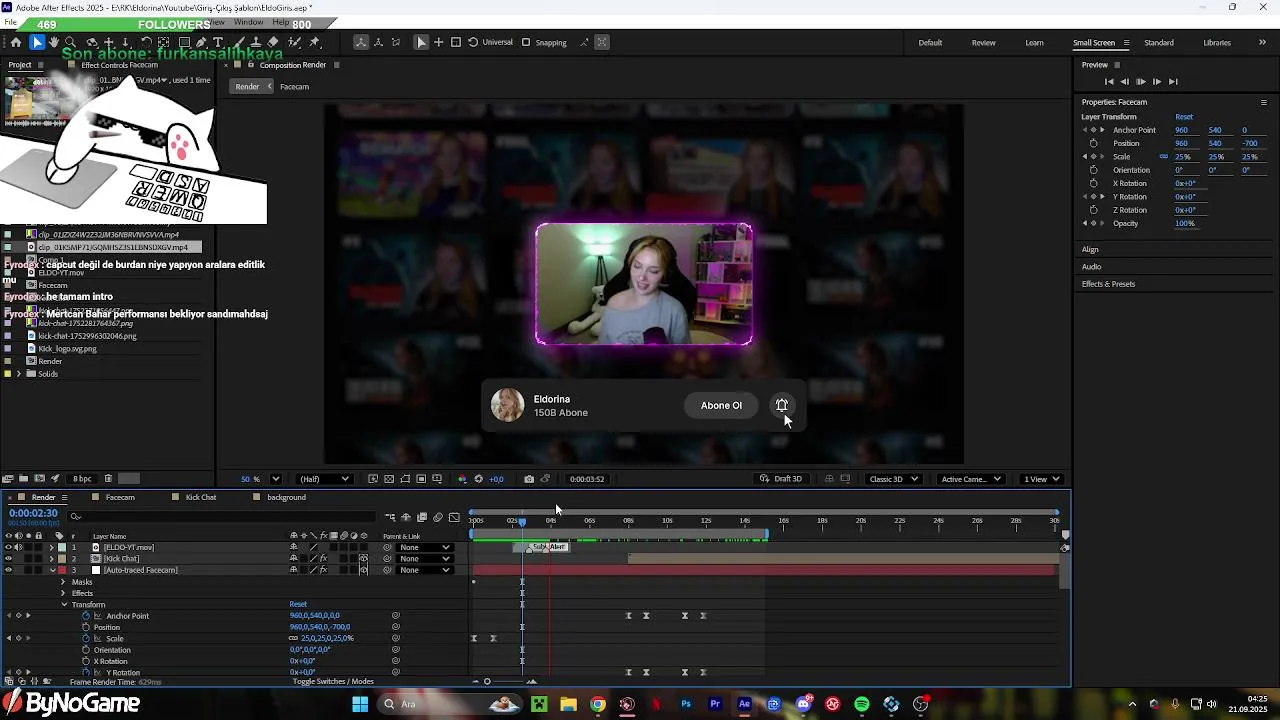Image resolution: width=1280 pixels, height=720 pixels.
Task: Click the Draft 3D button
Action: 781,479
